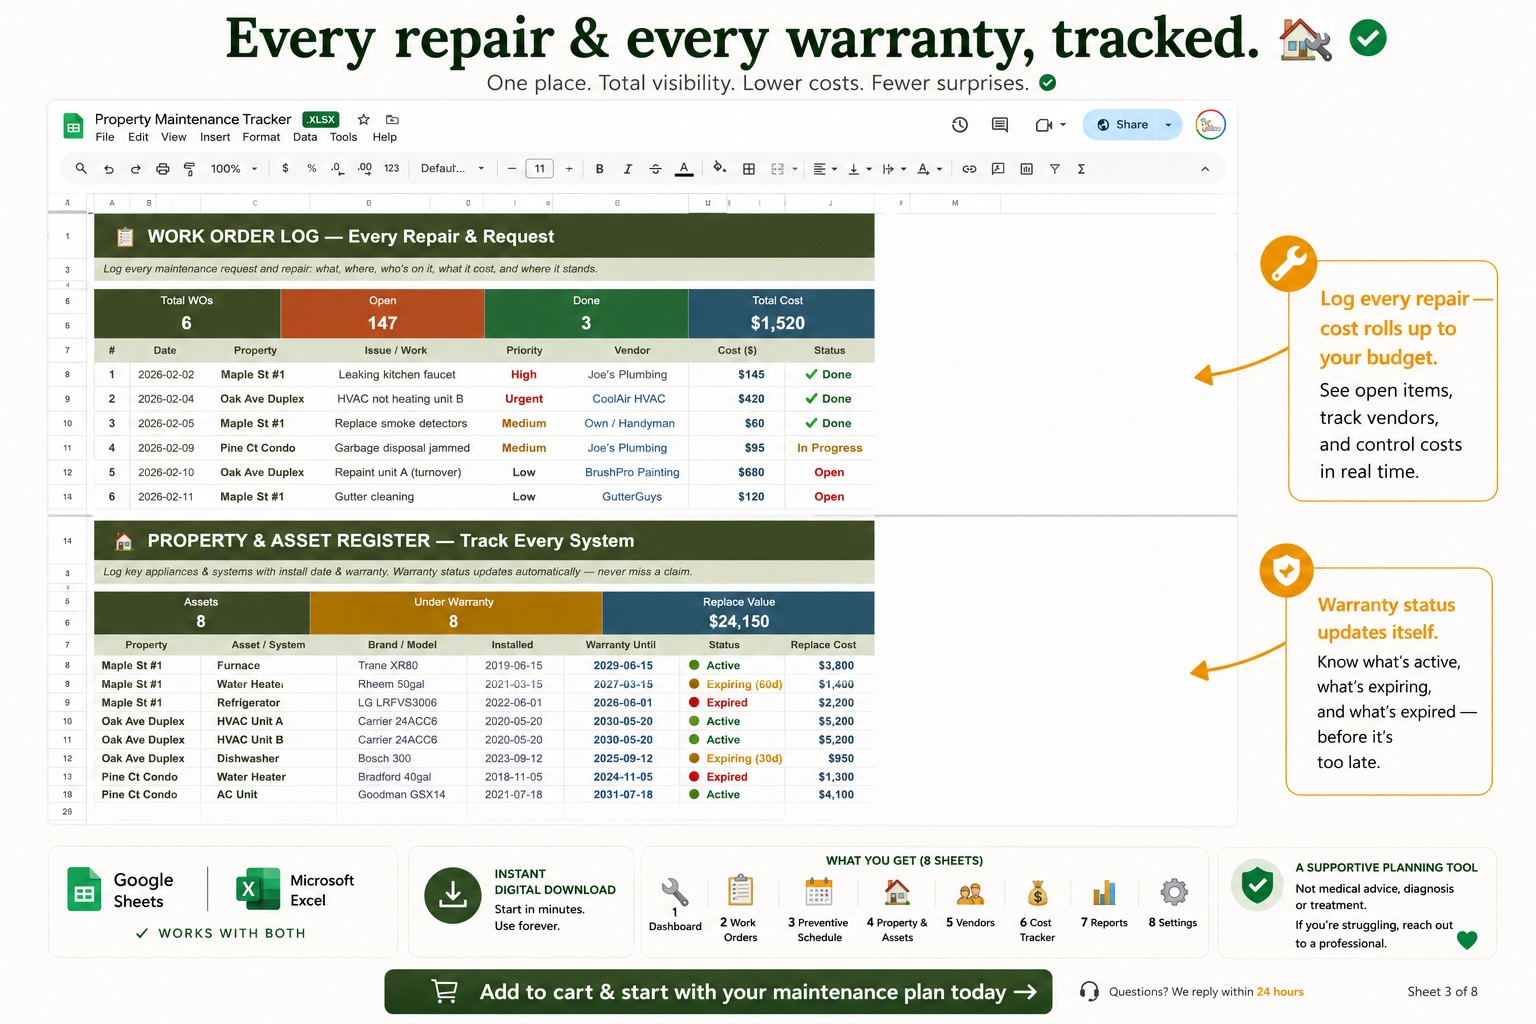Insert a chart
Image resolution: width=1536 pixels, height=1024 pixels.
(1026, 169)
